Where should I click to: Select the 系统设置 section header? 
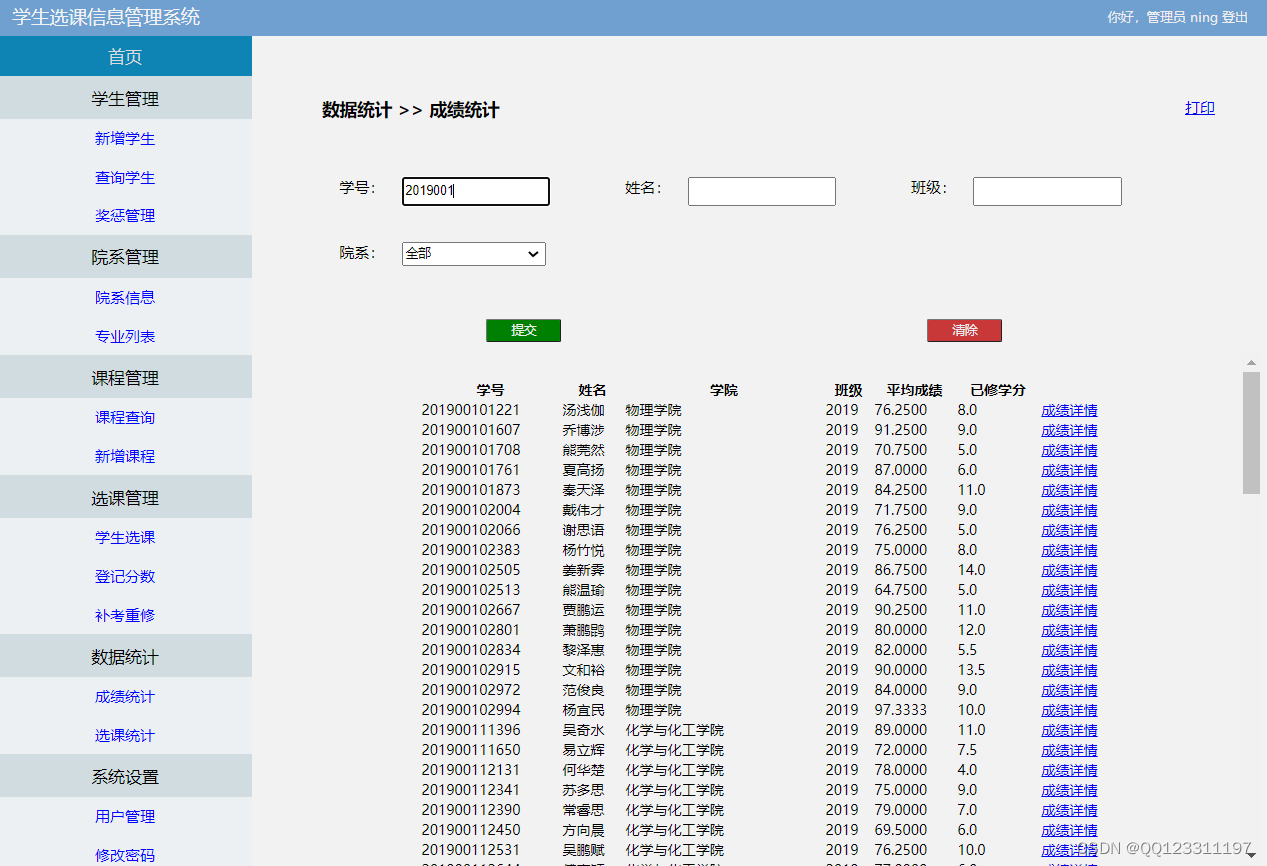(125, 777)
